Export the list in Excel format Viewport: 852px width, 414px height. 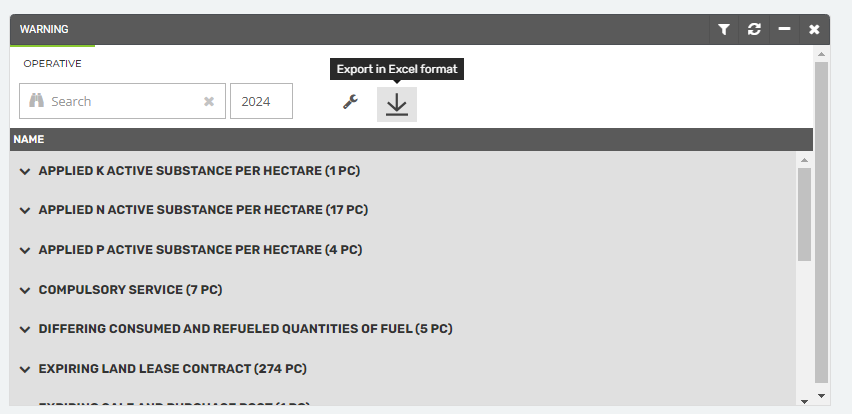(397, 104)
